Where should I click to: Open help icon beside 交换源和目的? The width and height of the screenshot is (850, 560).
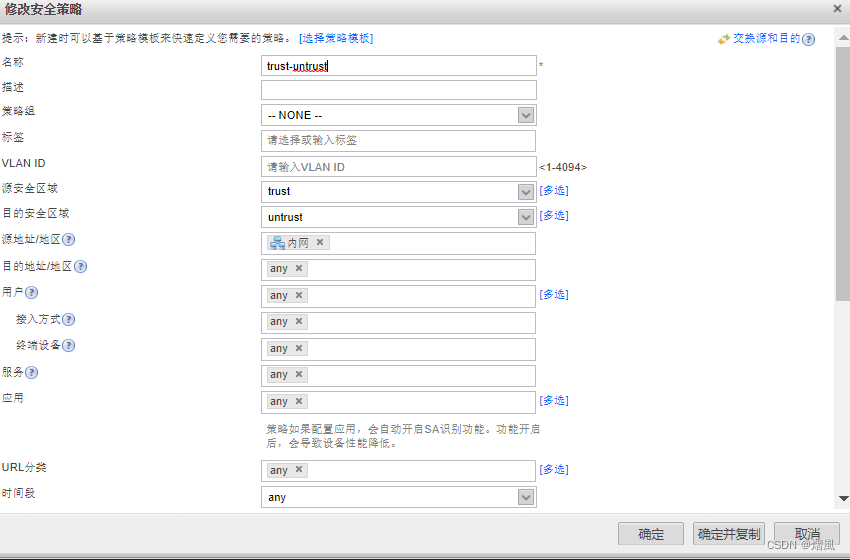(808, 39)
